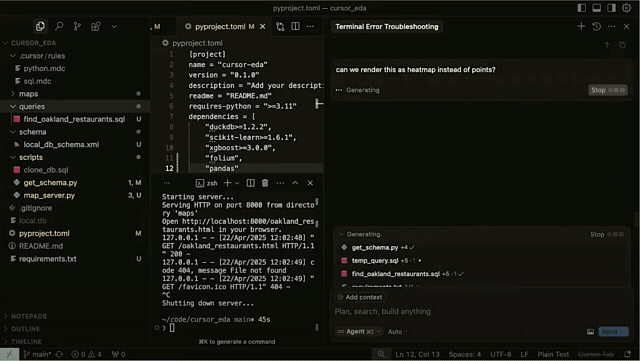Open sql.mdc file

pyautogui.click(x=37, y=81)
